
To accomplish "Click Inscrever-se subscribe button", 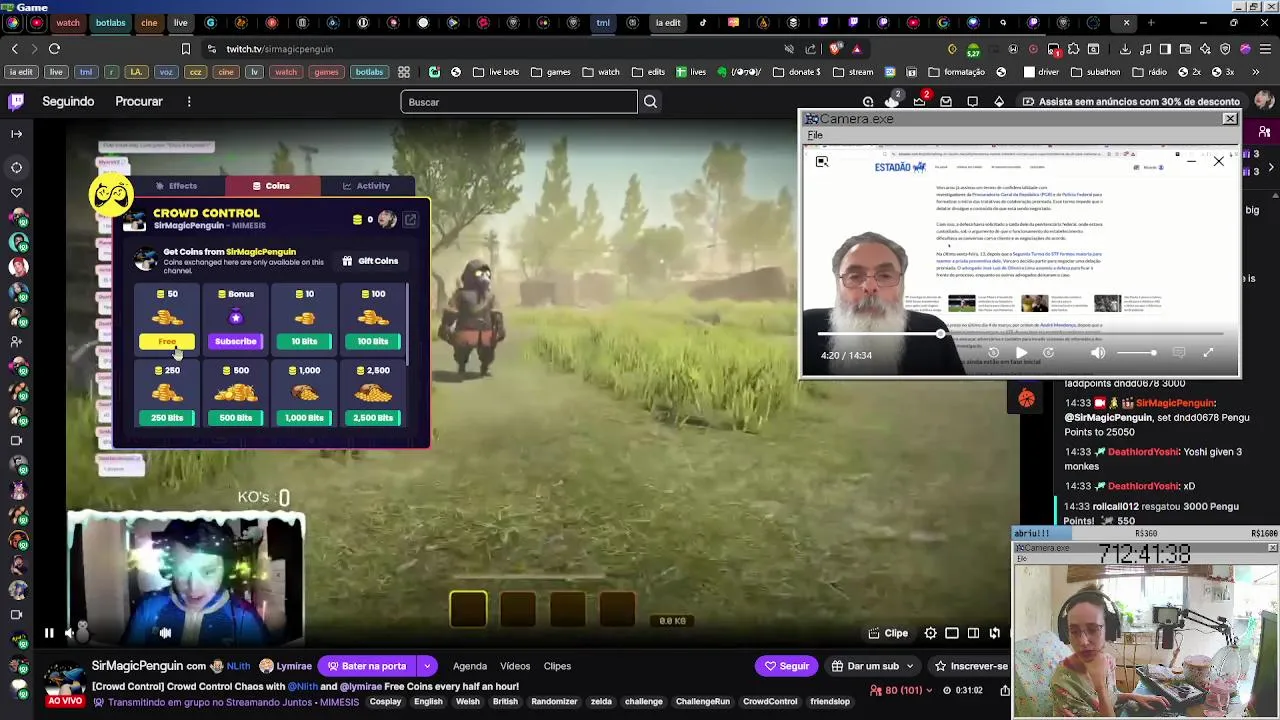I will [x=970, y=666].
